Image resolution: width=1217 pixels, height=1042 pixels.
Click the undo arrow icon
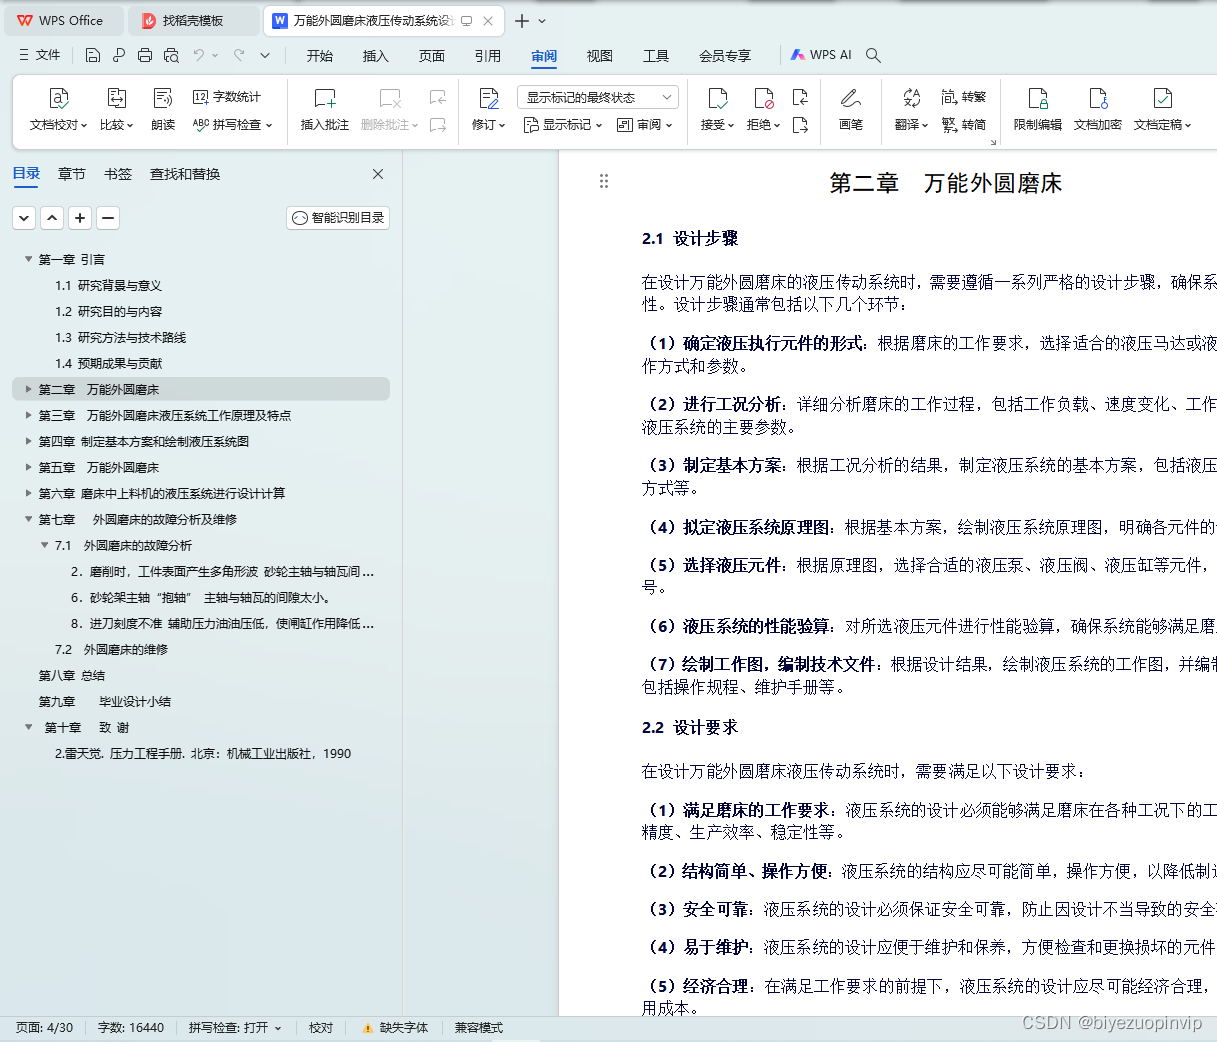pyautogui.click(x=199, y=56)
